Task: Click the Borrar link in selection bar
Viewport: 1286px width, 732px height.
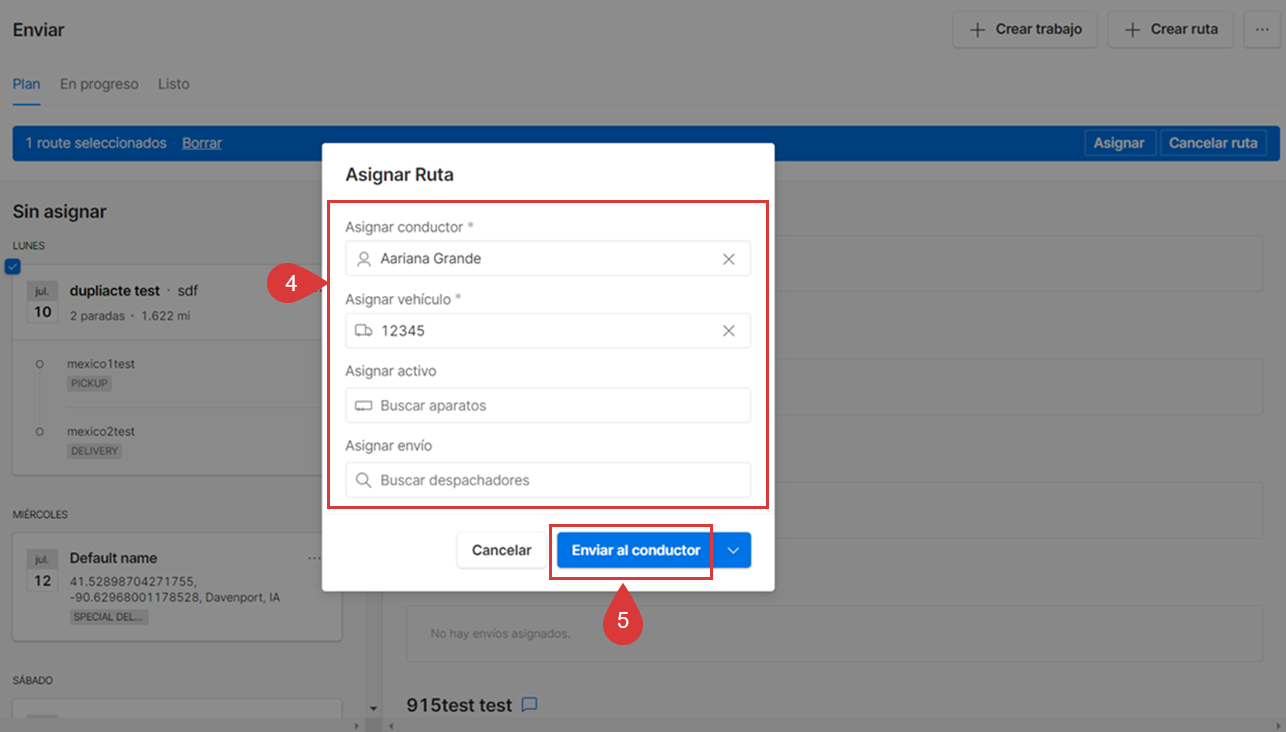Action: 202,143
